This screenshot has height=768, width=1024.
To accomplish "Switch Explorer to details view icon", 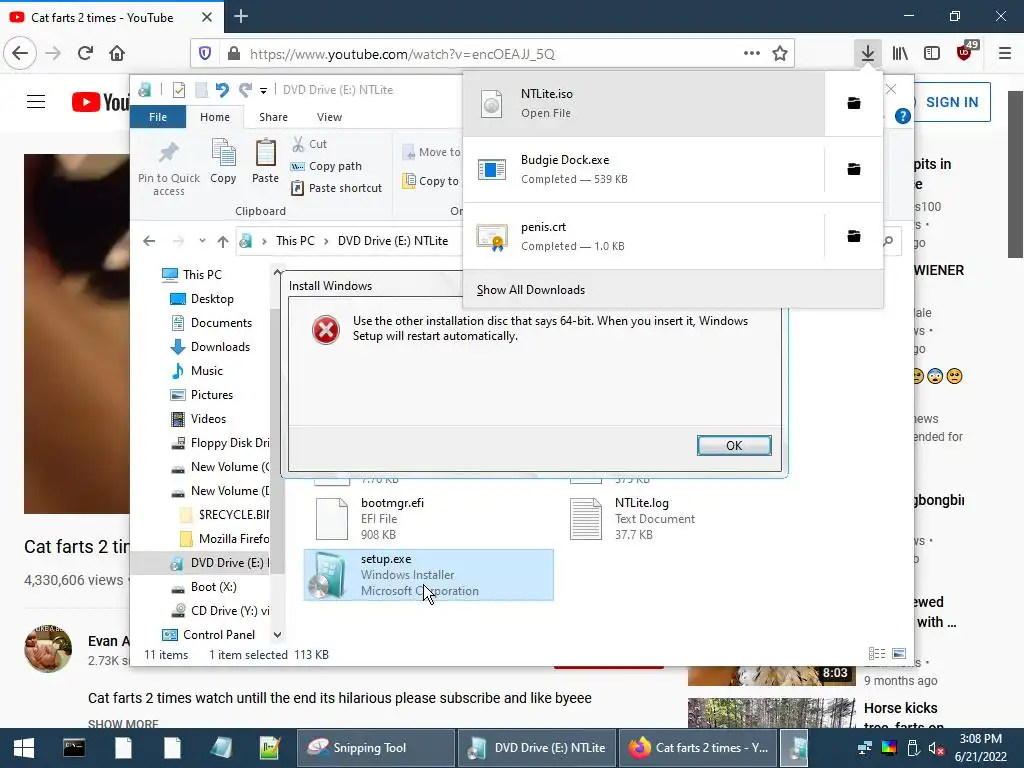I will 877,654.
